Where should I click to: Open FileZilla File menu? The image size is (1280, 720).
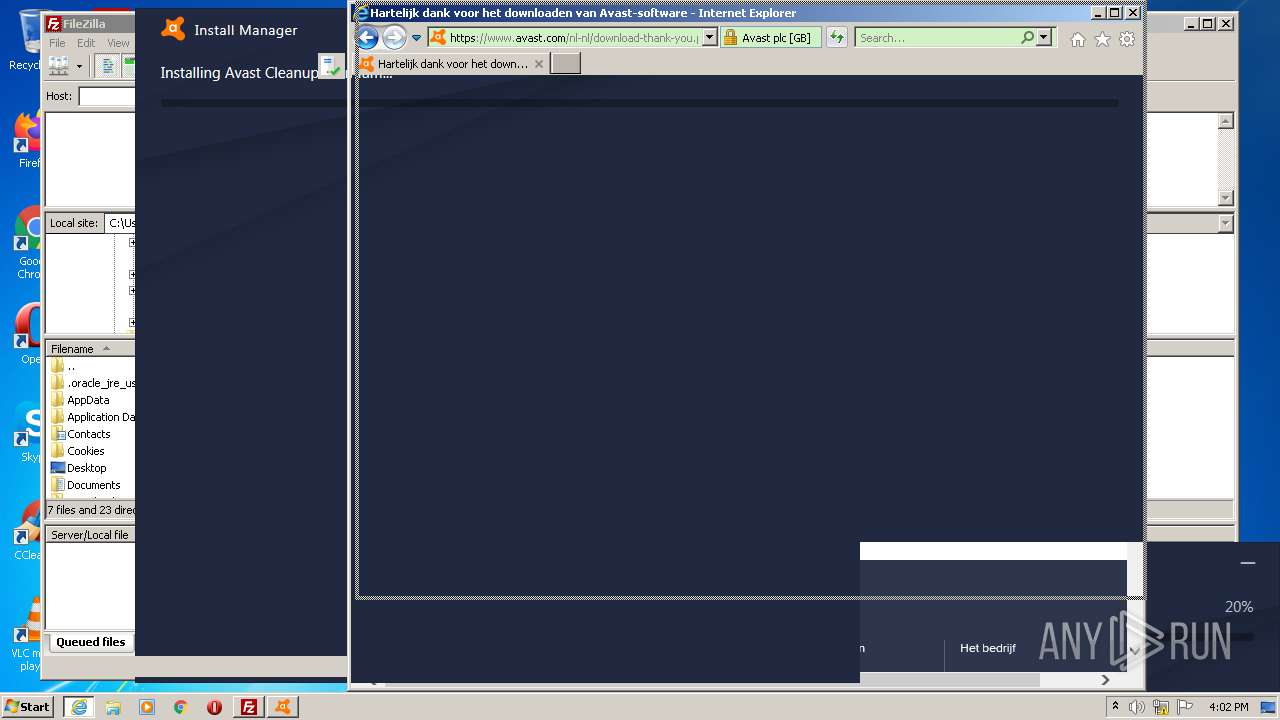(58, 43)
